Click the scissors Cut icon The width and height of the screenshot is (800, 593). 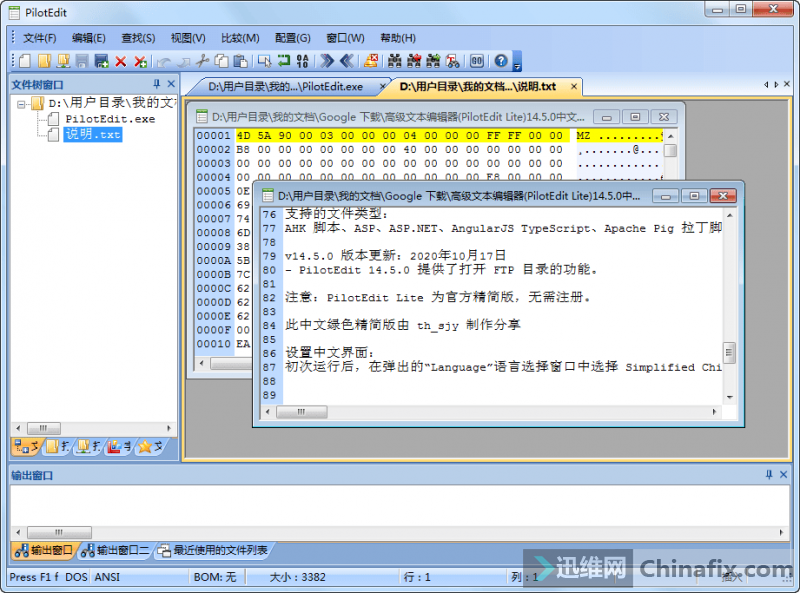[203, 61]
